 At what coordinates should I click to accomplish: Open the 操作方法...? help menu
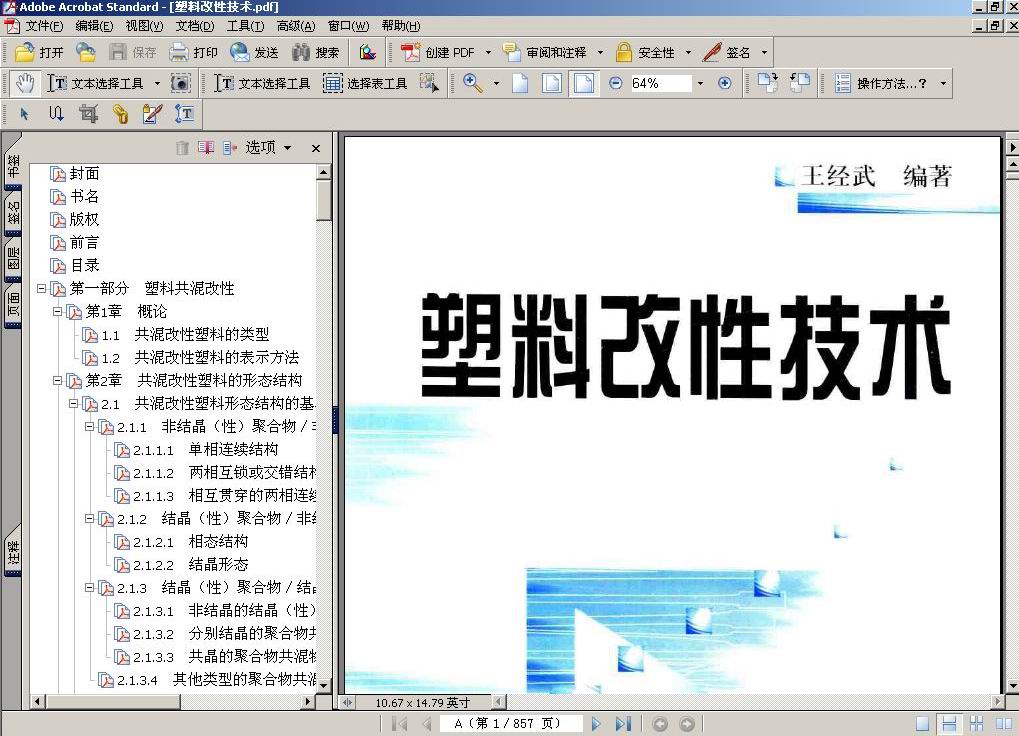[x=891, y=83]
